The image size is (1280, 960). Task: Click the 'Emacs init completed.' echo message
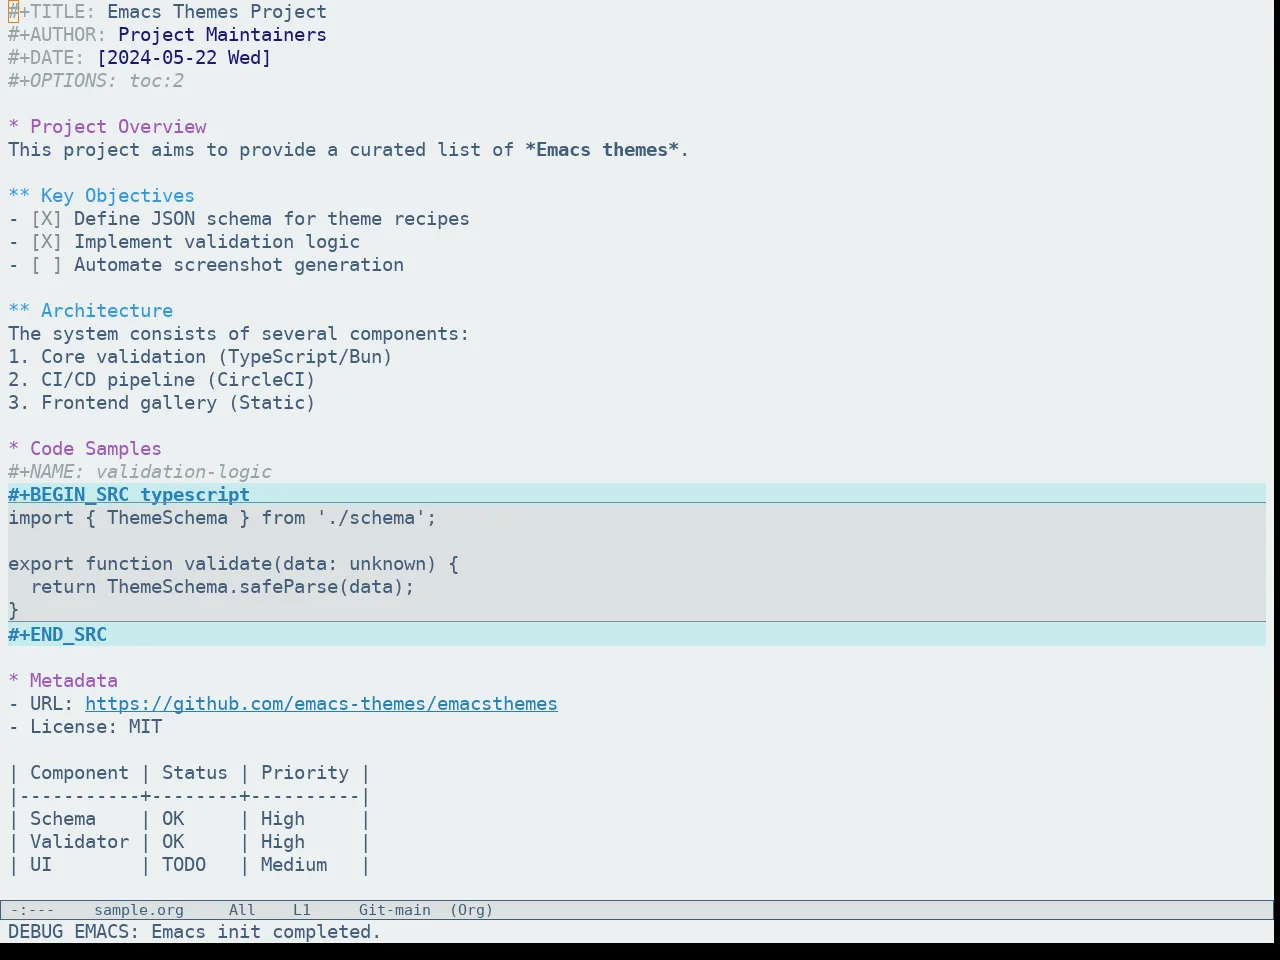[x=266, y=932]
